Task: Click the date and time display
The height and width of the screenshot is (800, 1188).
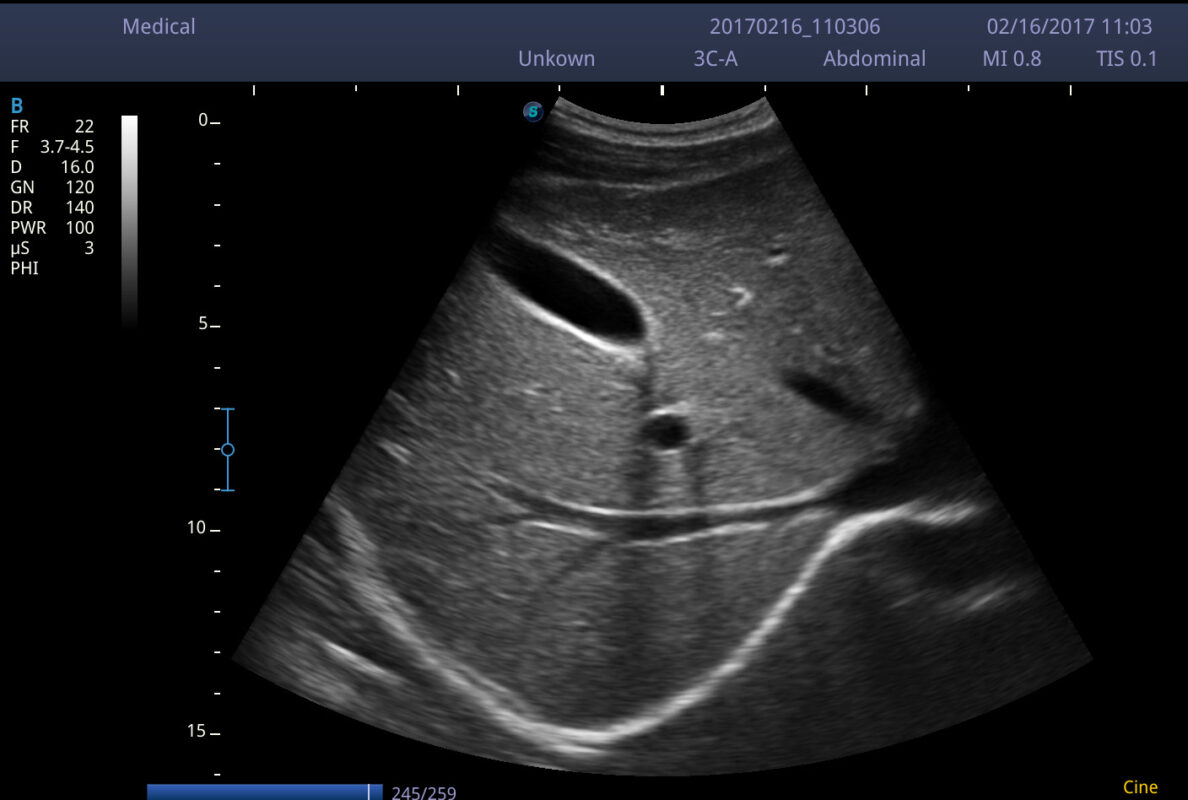Action: [1069, 27]
